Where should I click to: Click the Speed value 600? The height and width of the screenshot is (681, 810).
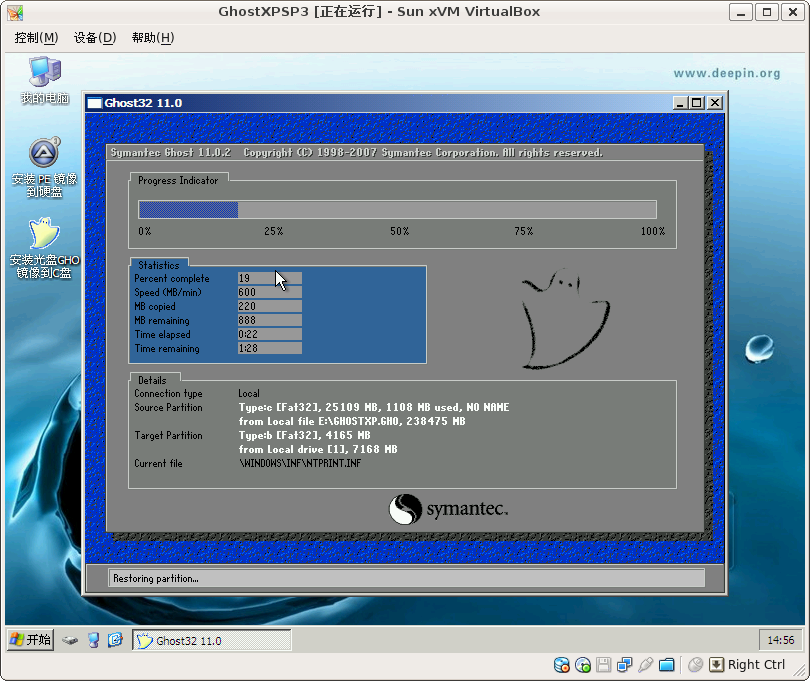coord(270,292)
